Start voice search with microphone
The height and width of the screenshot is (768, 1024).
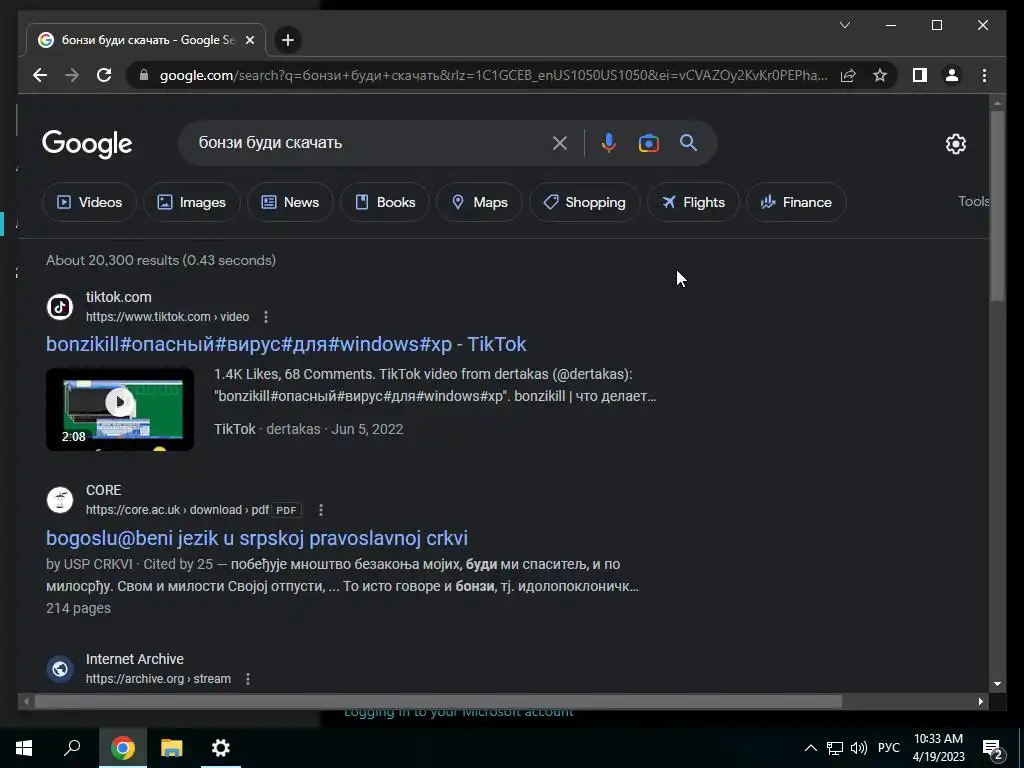608,143
